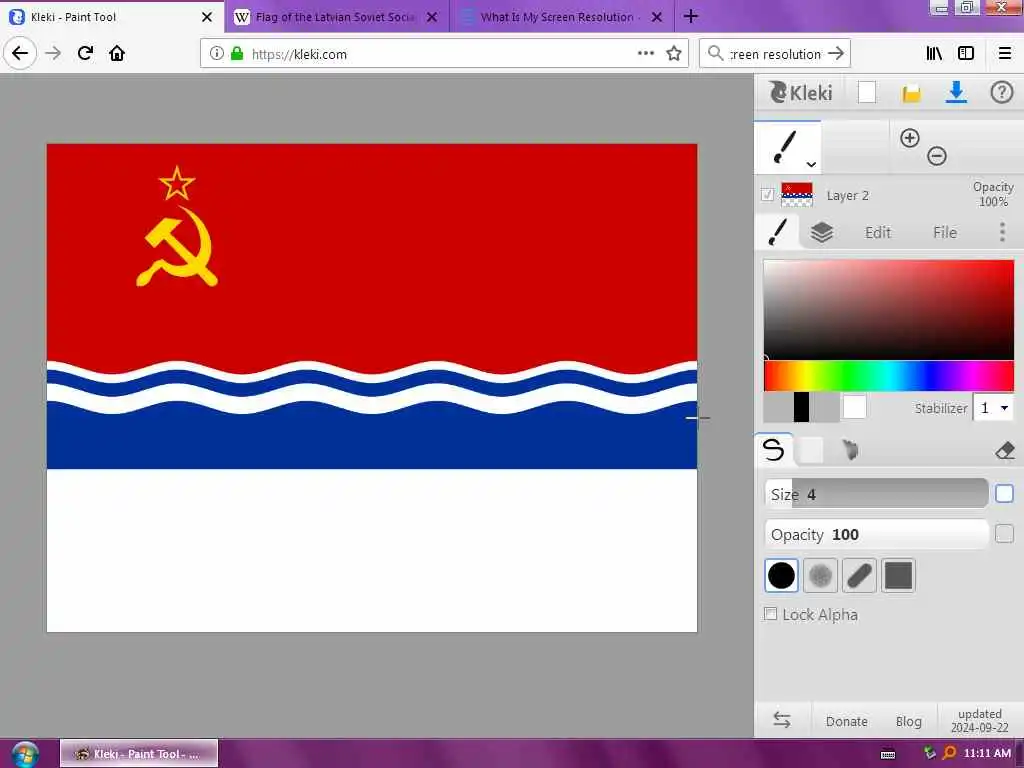
Task: Submit search with arrow button
Action: point(836,54)
